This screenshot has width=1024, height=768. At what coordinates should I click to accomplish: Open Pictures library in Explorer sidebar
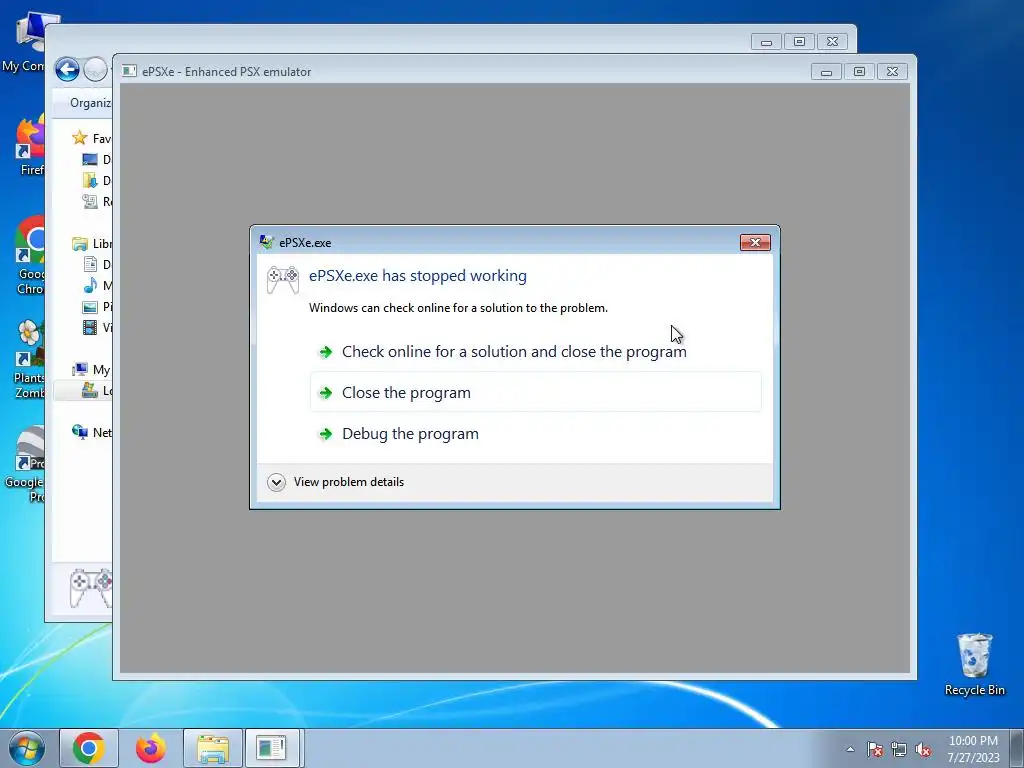[96, 306]
